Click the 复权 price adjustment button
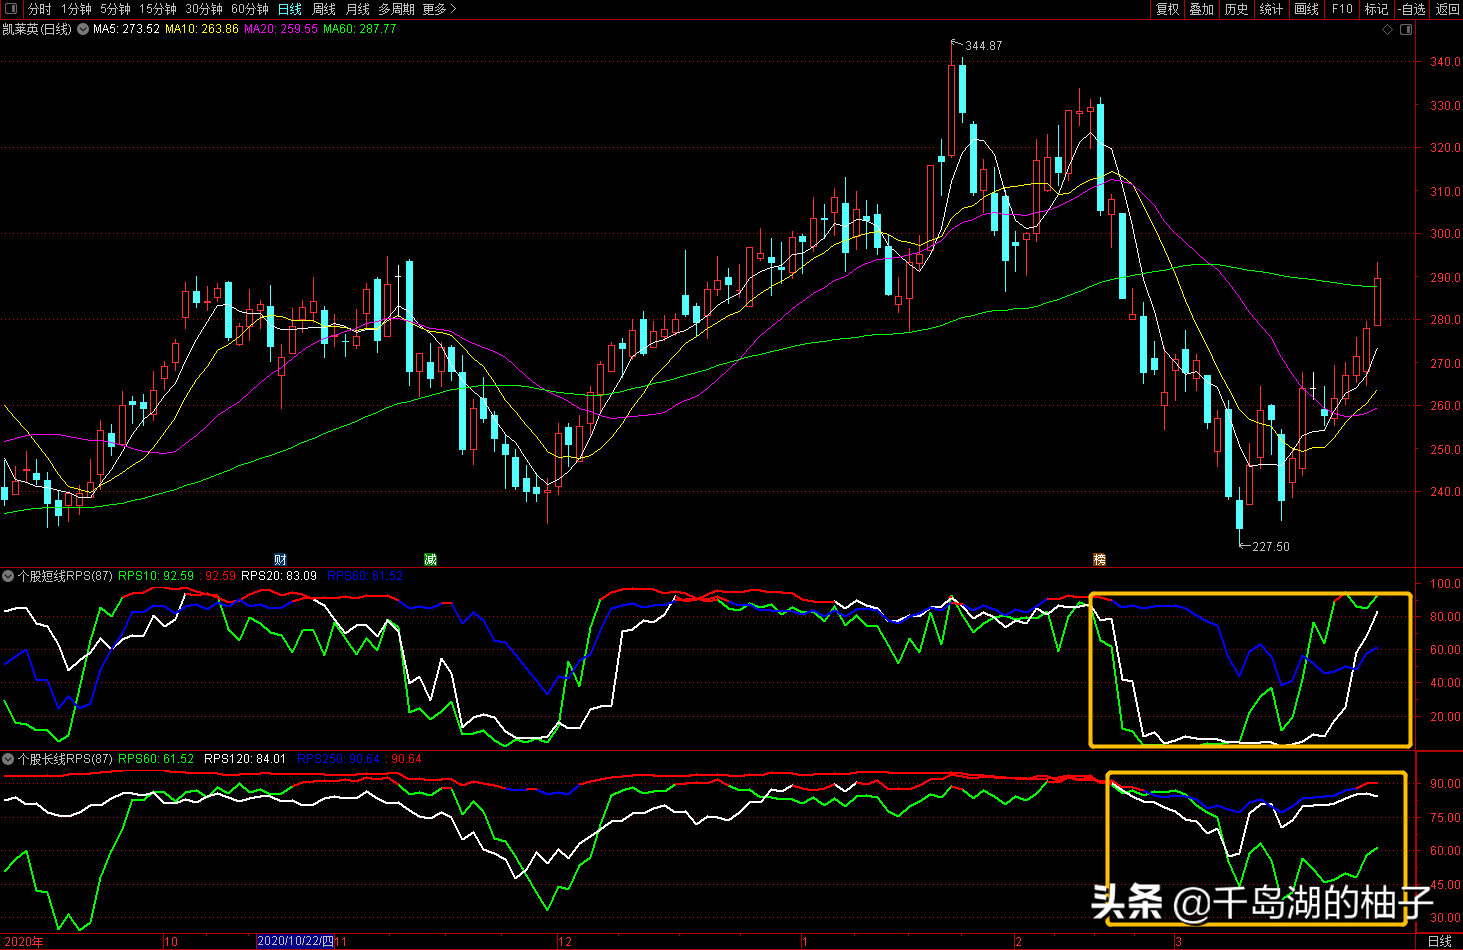 (1167, 9)
